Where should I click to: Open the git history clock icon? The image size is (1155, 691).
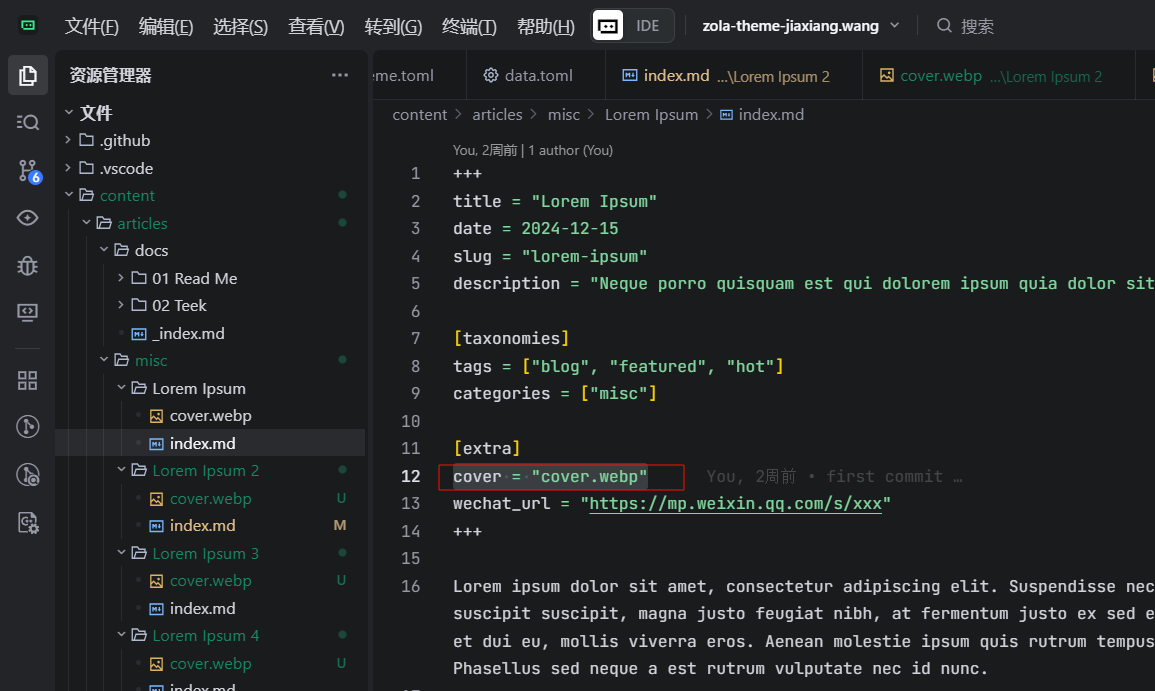coord(28,474)
